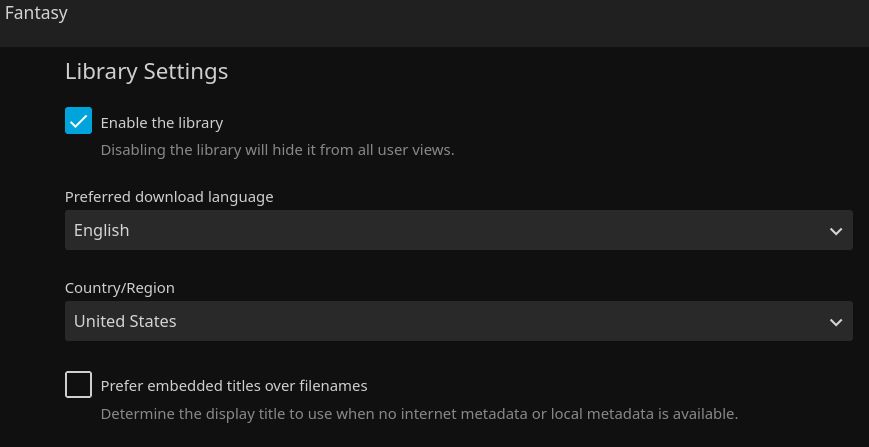Click the empty square checkbox icon
The image size is (869, 447).
[x=78, y=384]
